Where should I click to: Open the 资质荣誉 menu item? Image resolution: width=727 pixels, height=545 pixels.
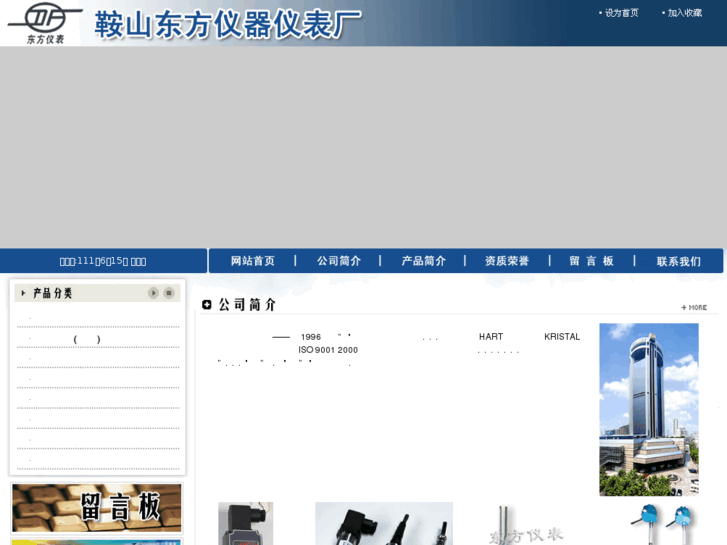pos(507,261)
